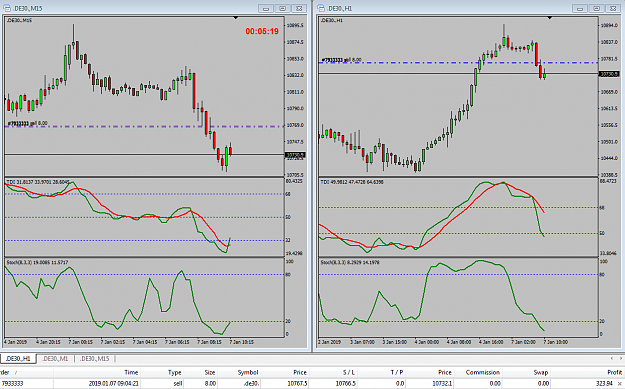Image resolution: width=625 pixels, height=389 pixels.
Task: Sort orders by the T / P column header
Action: click(x=397, y=372)
